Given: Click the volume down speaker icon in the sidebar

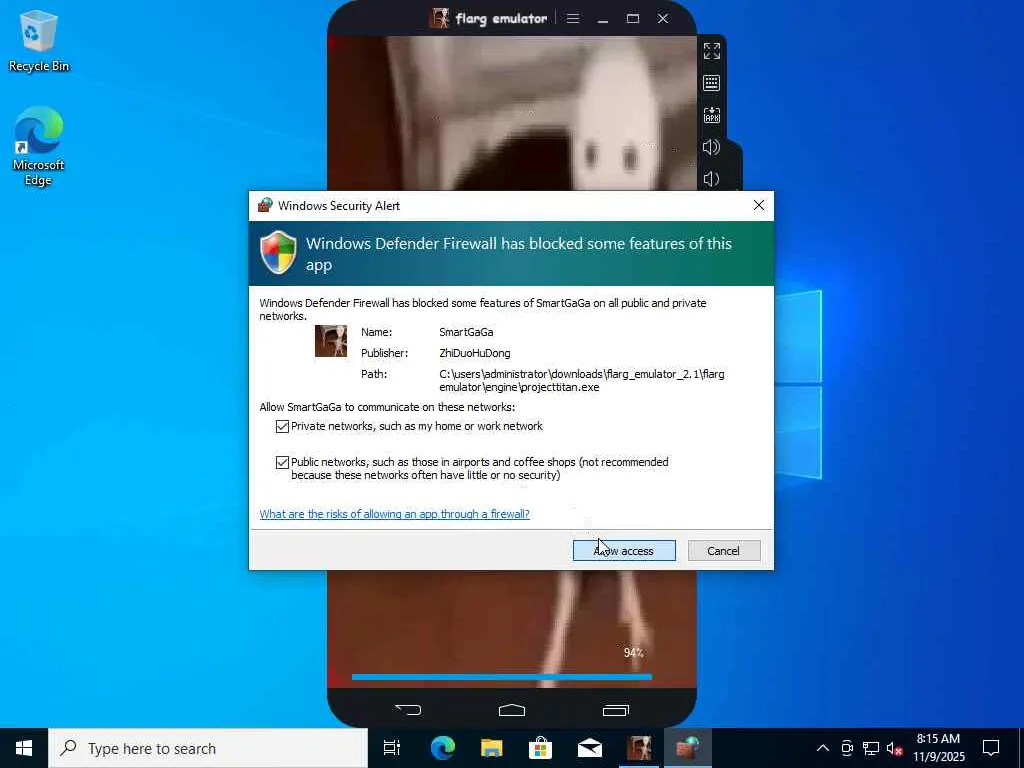Looking at the screenshot, I should [x=711, y=178].
